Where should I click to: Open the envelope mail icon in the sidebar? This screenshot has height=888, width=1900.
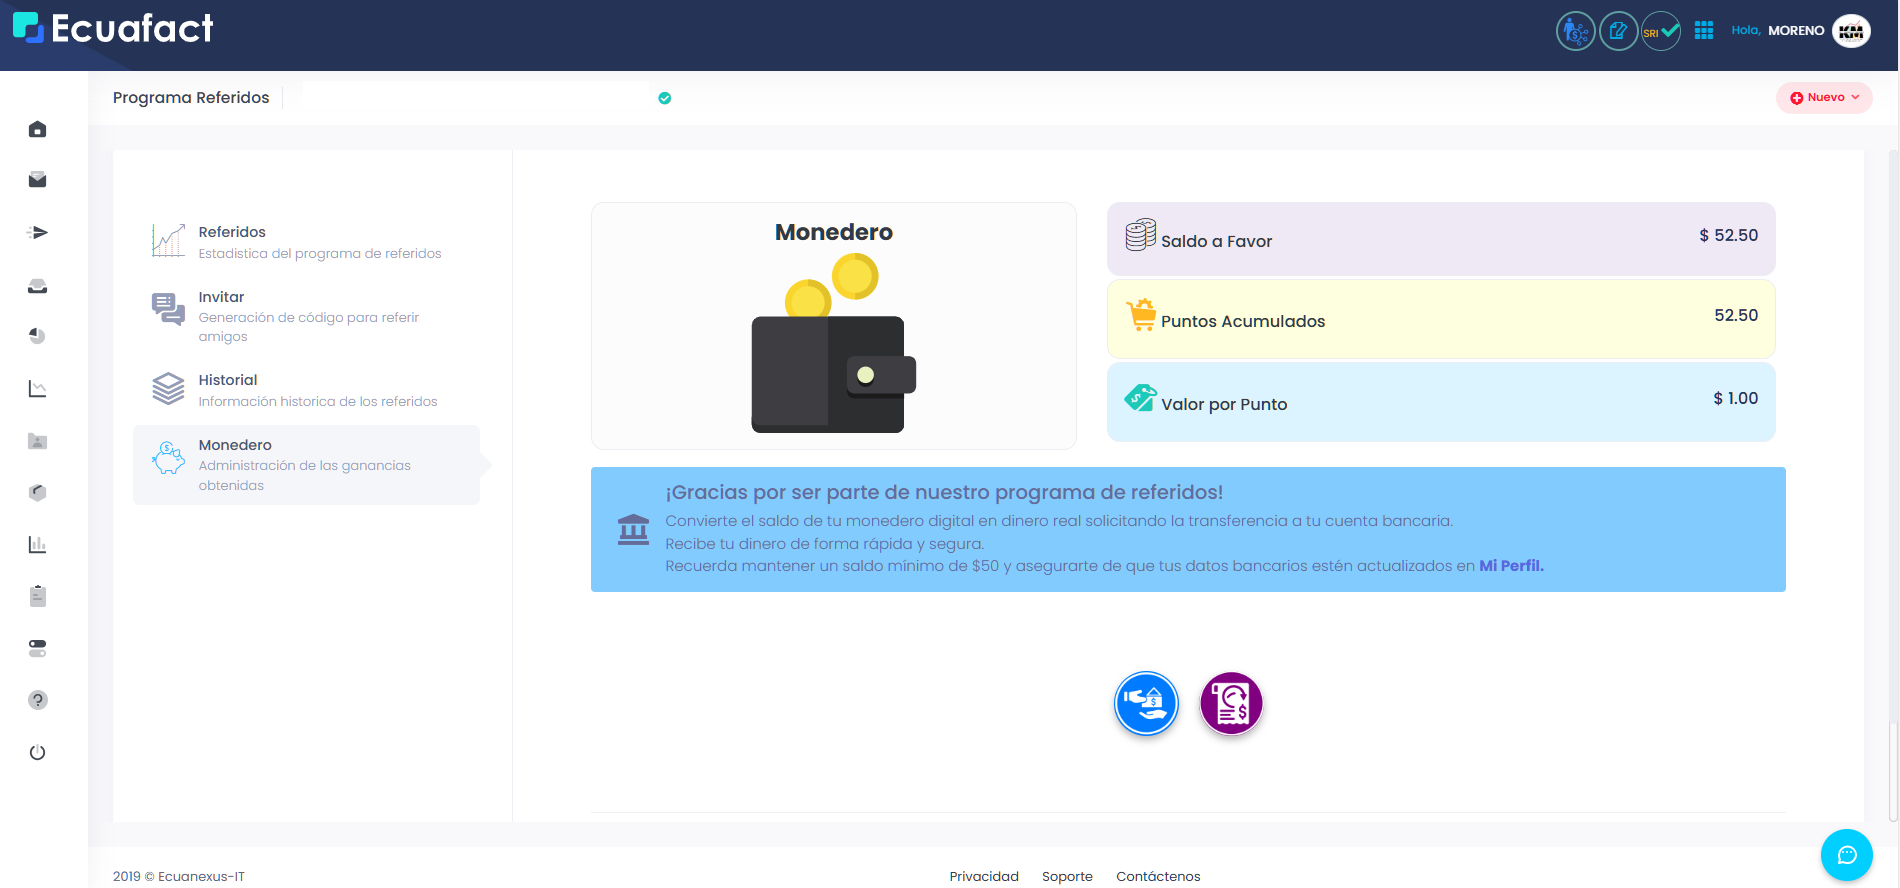(37, 180)
